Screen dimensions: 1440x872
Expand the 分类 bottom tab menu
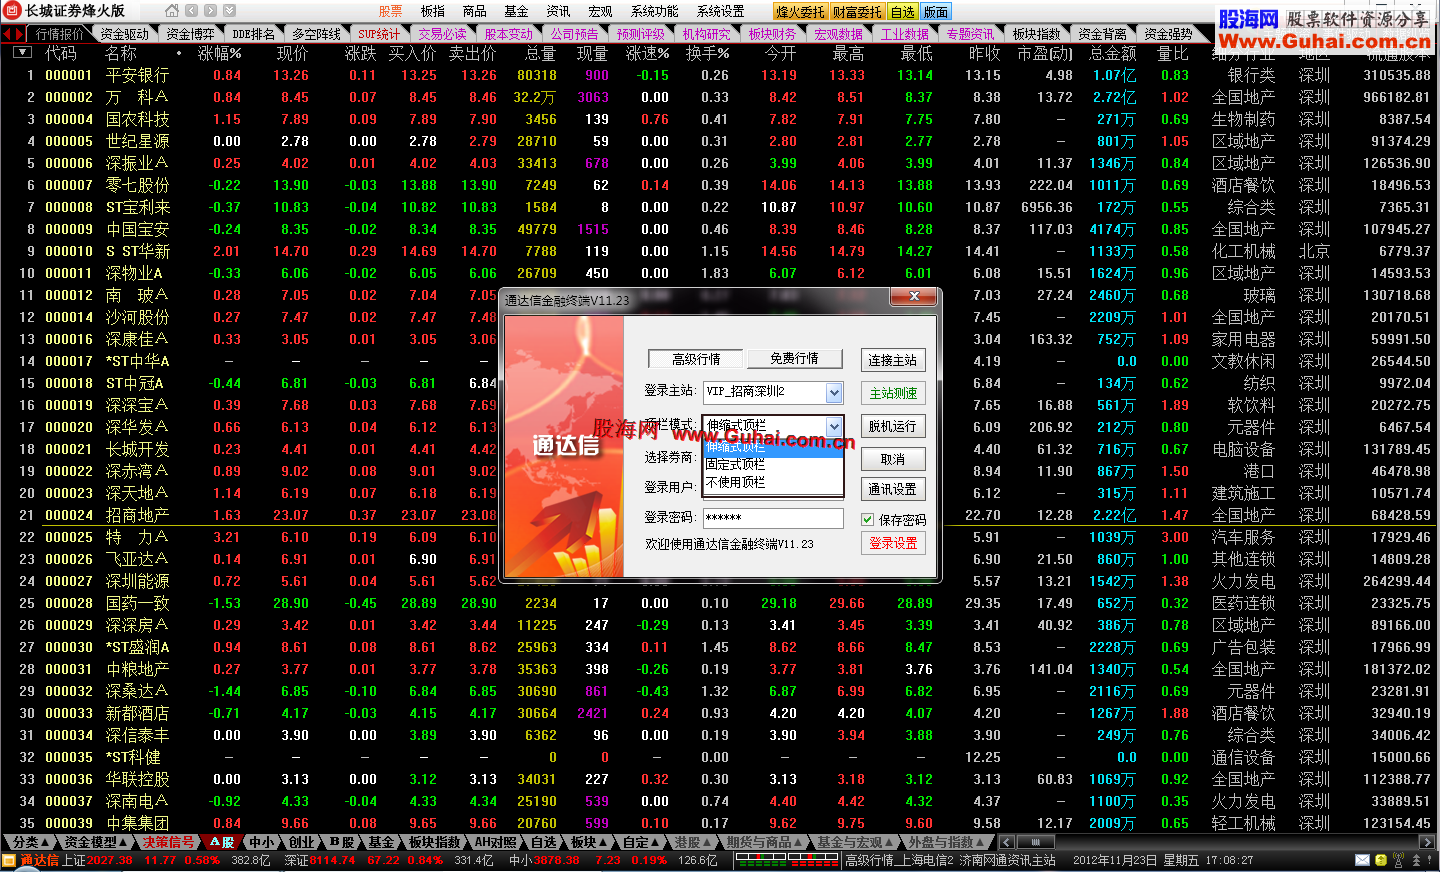[x=29, y=842]
